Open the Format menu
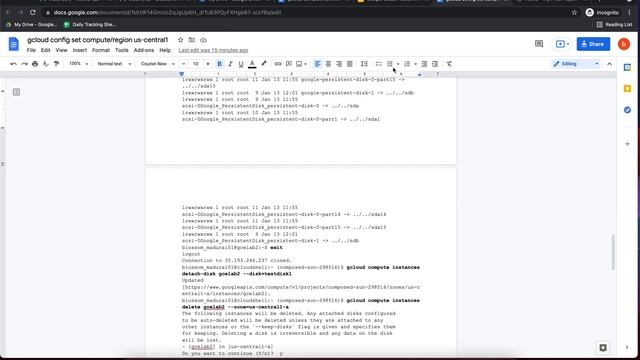 pyautogui.click(x=101, y=50)
